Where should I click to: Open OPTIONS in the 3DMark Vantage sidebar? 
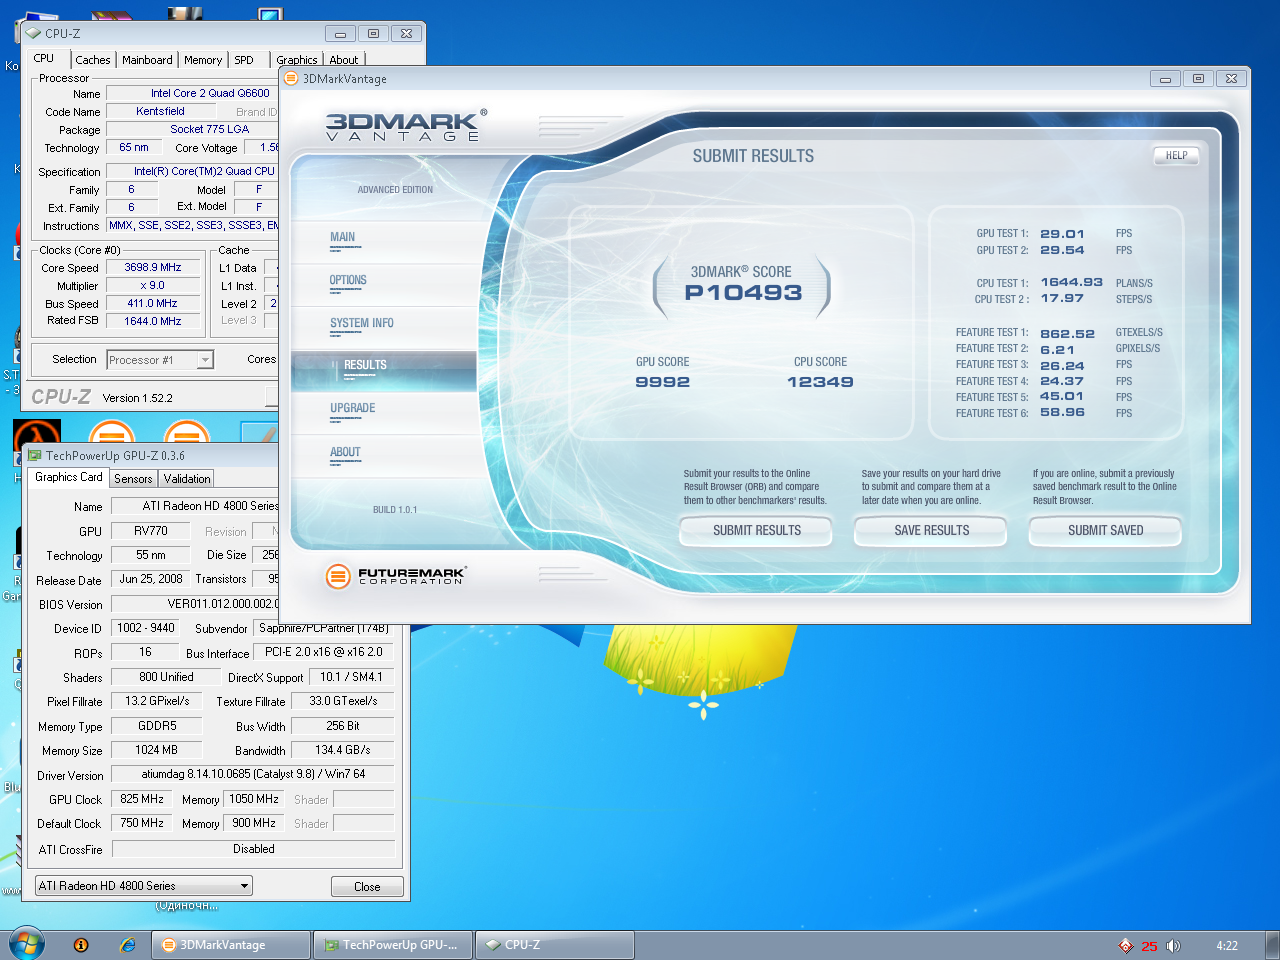coord(348,281)
